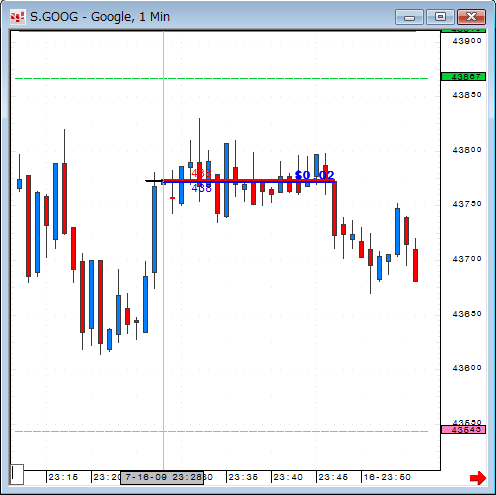Click the blue 438 exit price label
This screenshot has width=496, height=495.
pyautogui.click(x=201, y=188)
